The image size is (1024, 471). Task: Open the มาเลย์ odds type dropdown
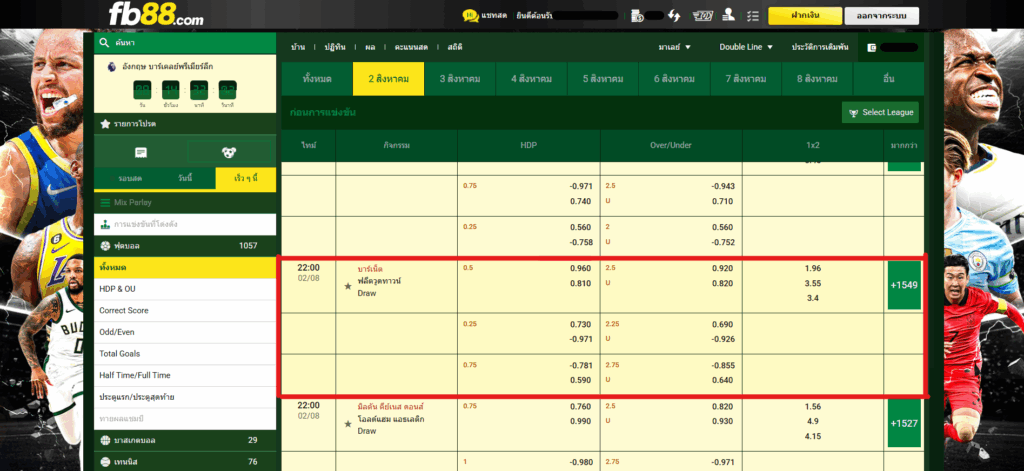(675, 47)
